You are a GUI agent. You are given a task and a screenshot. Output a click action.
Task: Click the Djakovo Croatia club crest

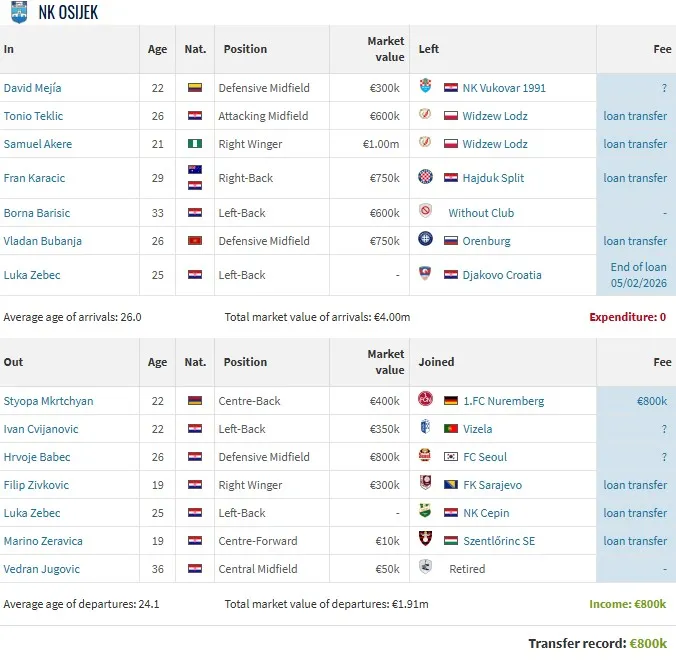[425, 275]
